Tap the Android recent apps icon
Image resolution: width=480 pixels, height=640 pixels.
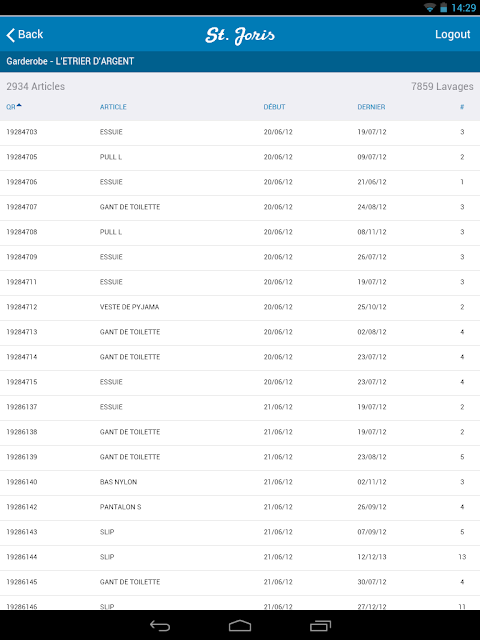(x=320, y=625)
